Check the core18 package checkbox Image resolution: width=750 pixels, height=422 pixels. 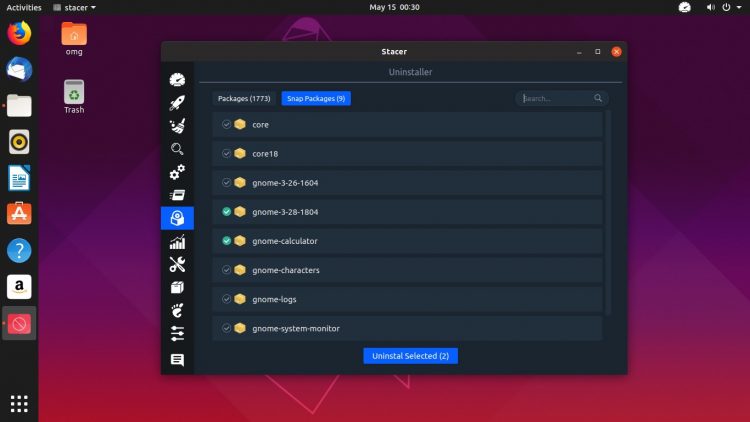tap(226, 154)
